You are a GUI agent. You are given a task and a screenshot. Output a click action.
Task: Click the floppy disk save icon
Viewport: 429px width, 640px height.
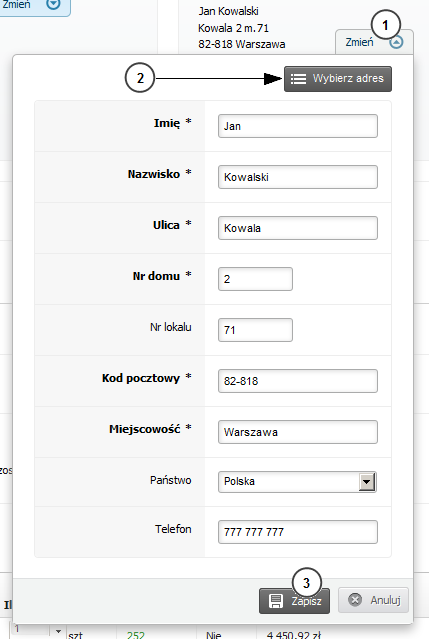(276, 601)
